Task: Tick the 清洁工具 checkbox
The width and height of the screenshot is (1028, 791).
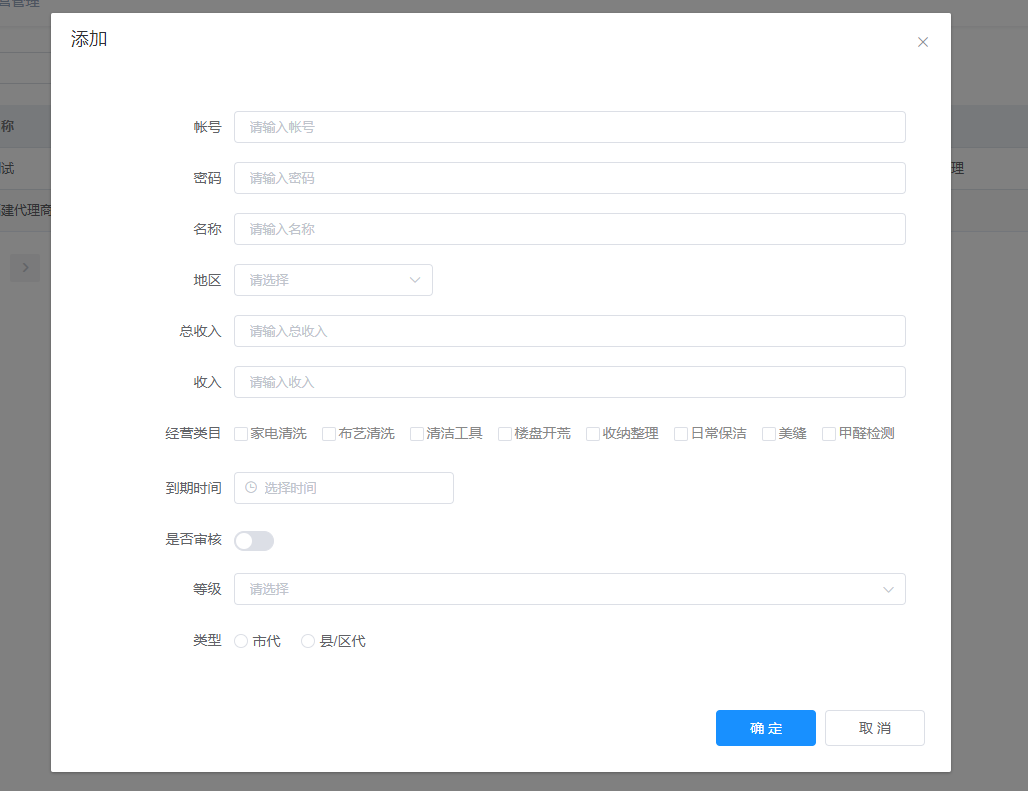Action: (416, 434)
